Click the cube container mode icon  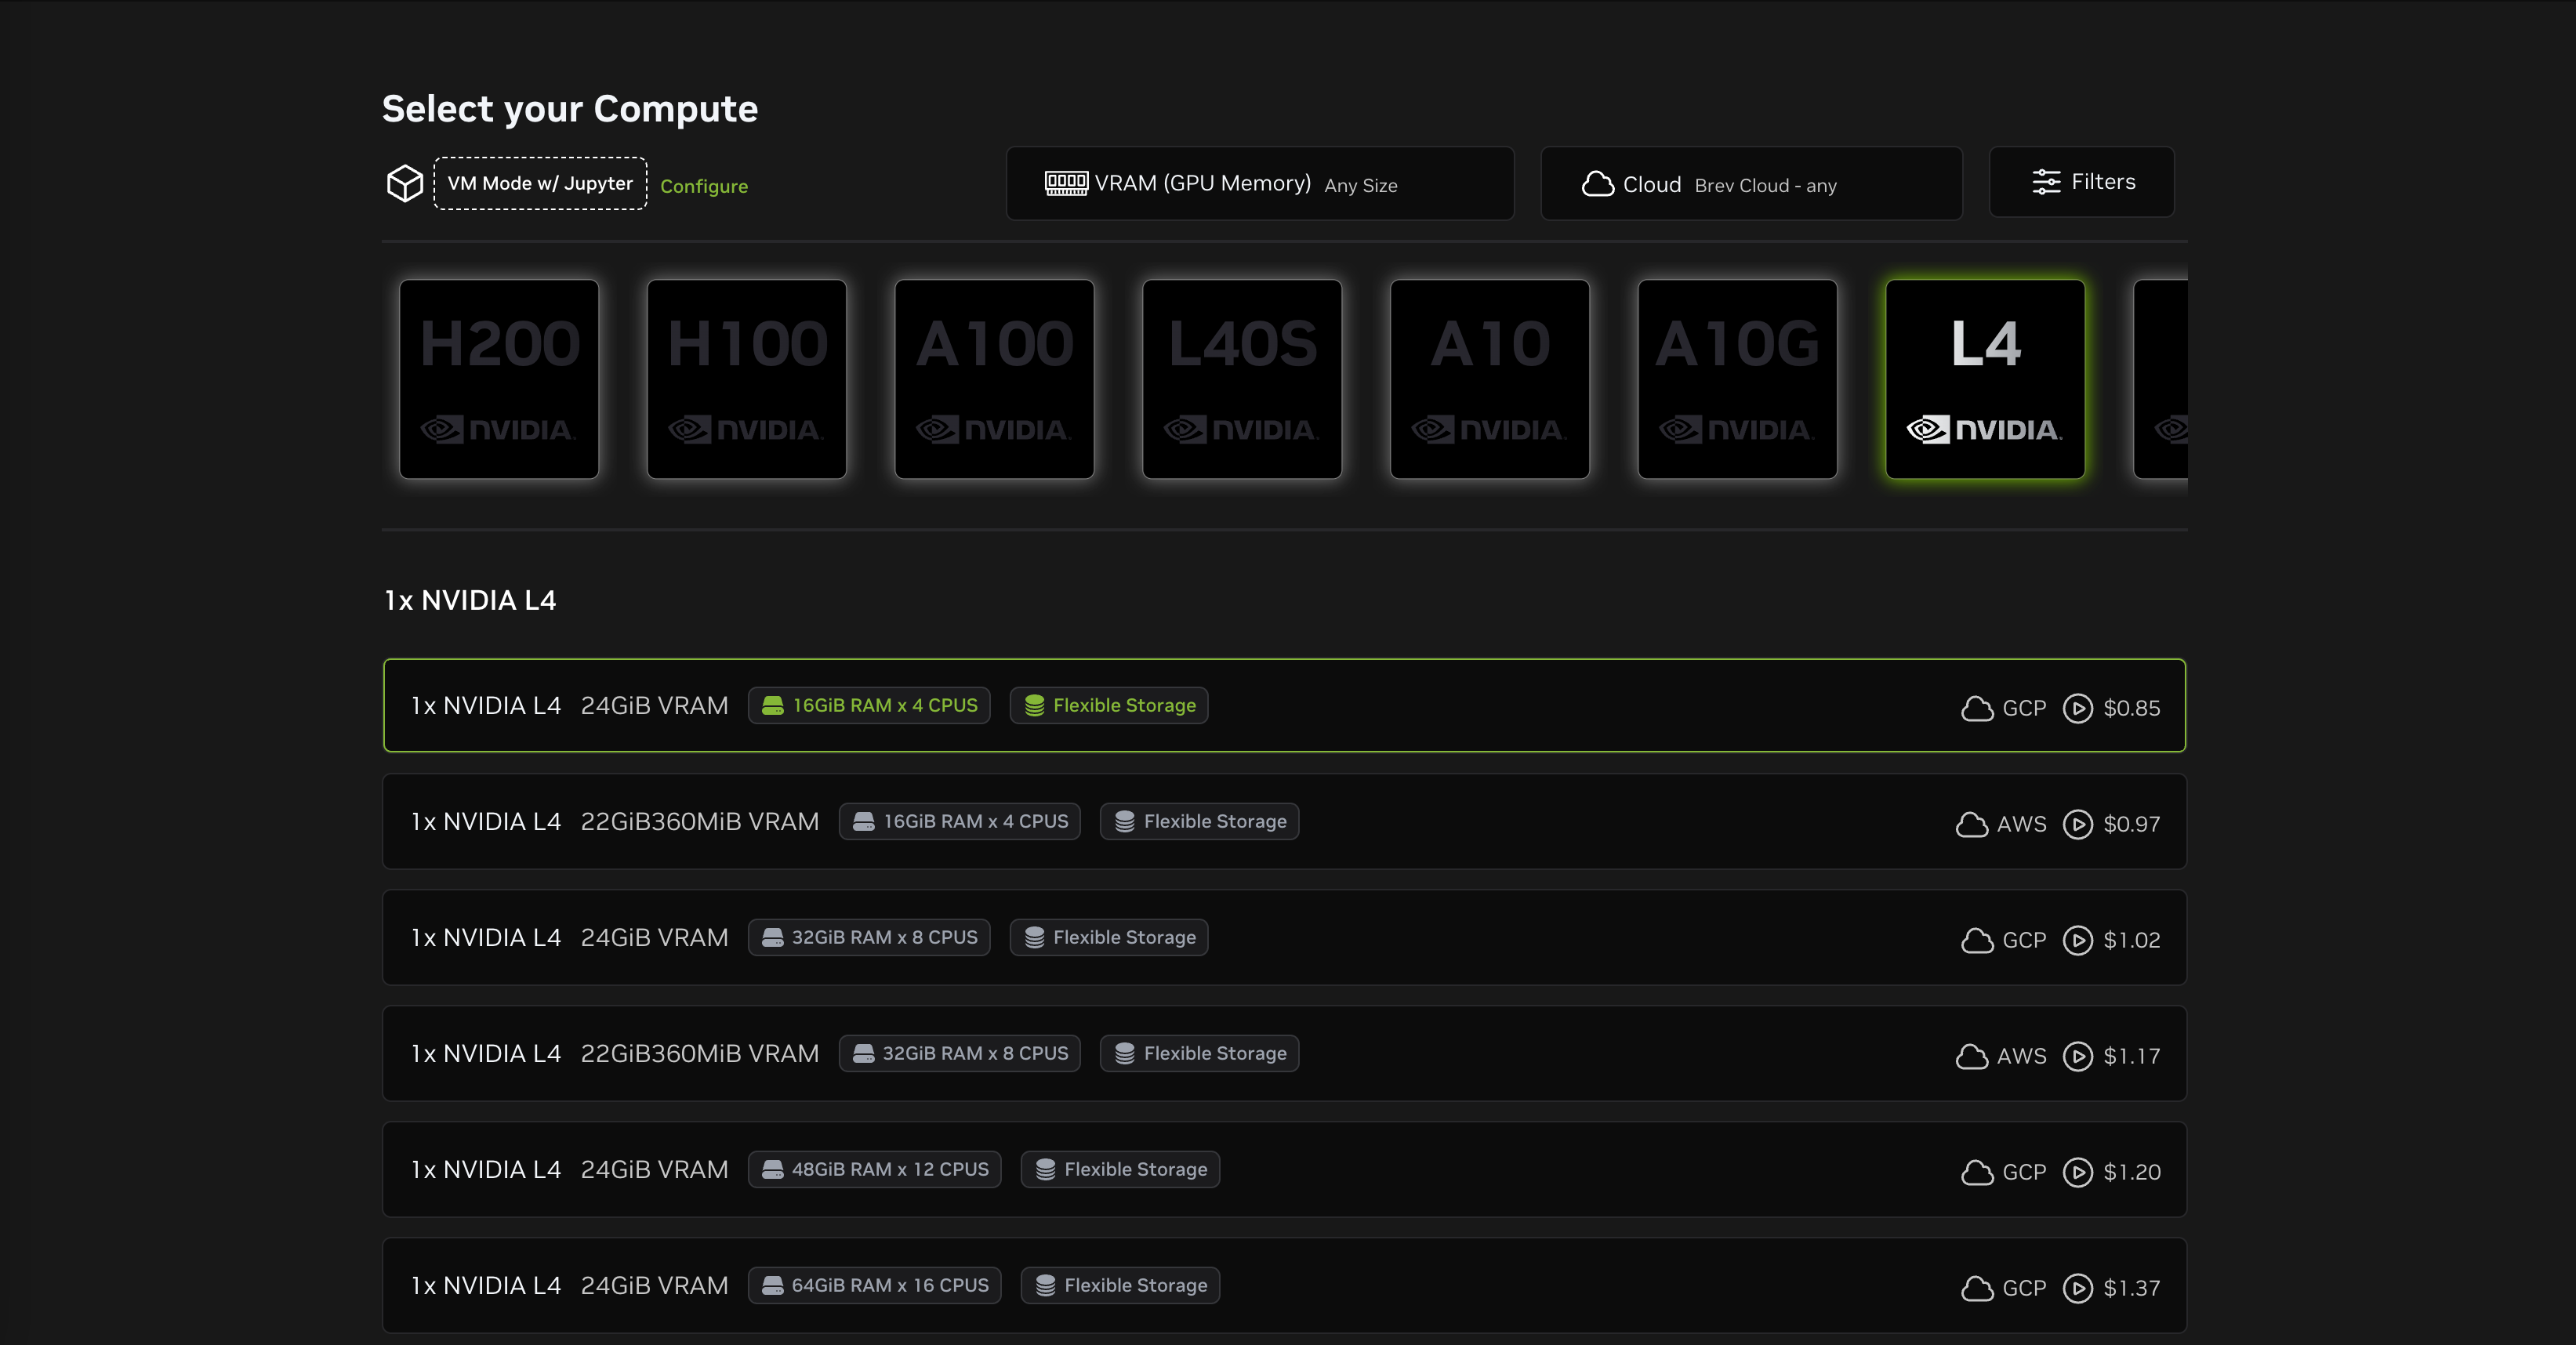(x=405, y=183)
